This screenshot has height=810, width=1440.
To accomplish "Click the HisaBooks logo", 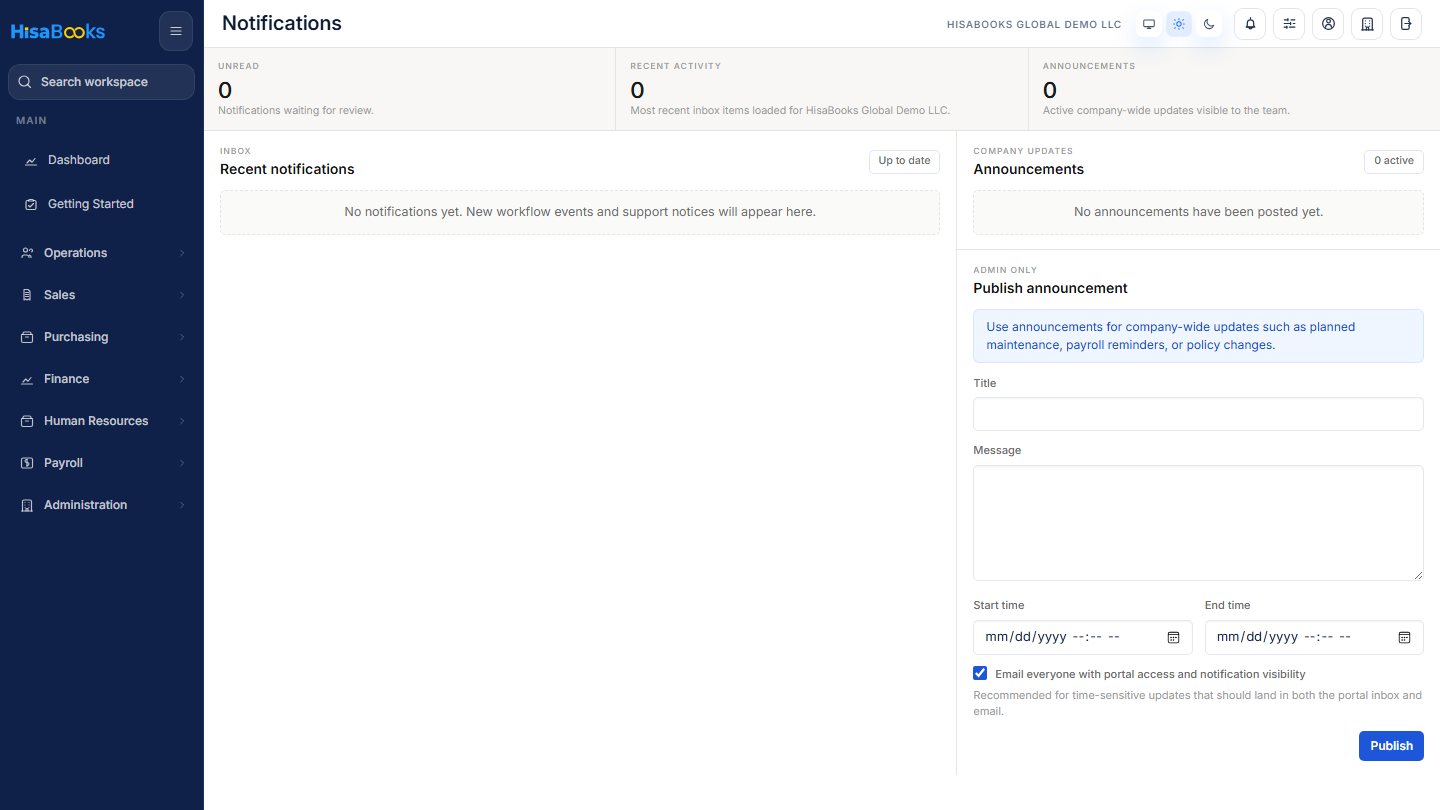I will [58, 31].
